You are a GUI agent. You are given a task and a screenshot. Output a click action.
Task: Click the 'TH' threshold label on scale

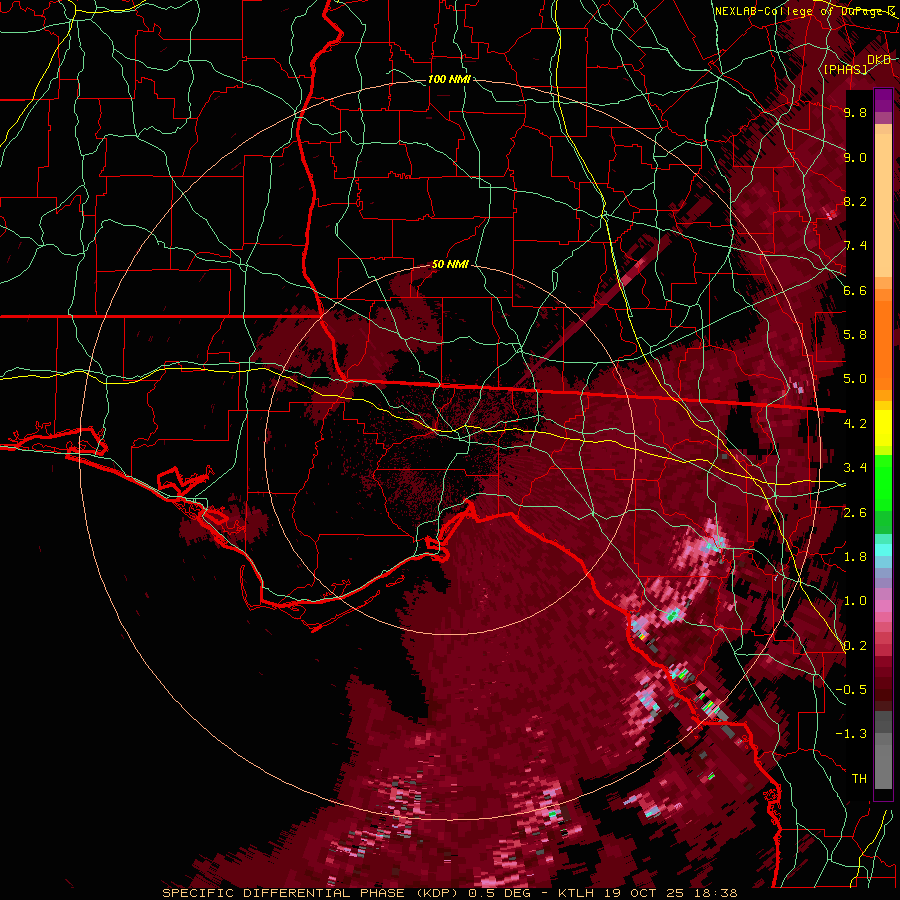859,779
